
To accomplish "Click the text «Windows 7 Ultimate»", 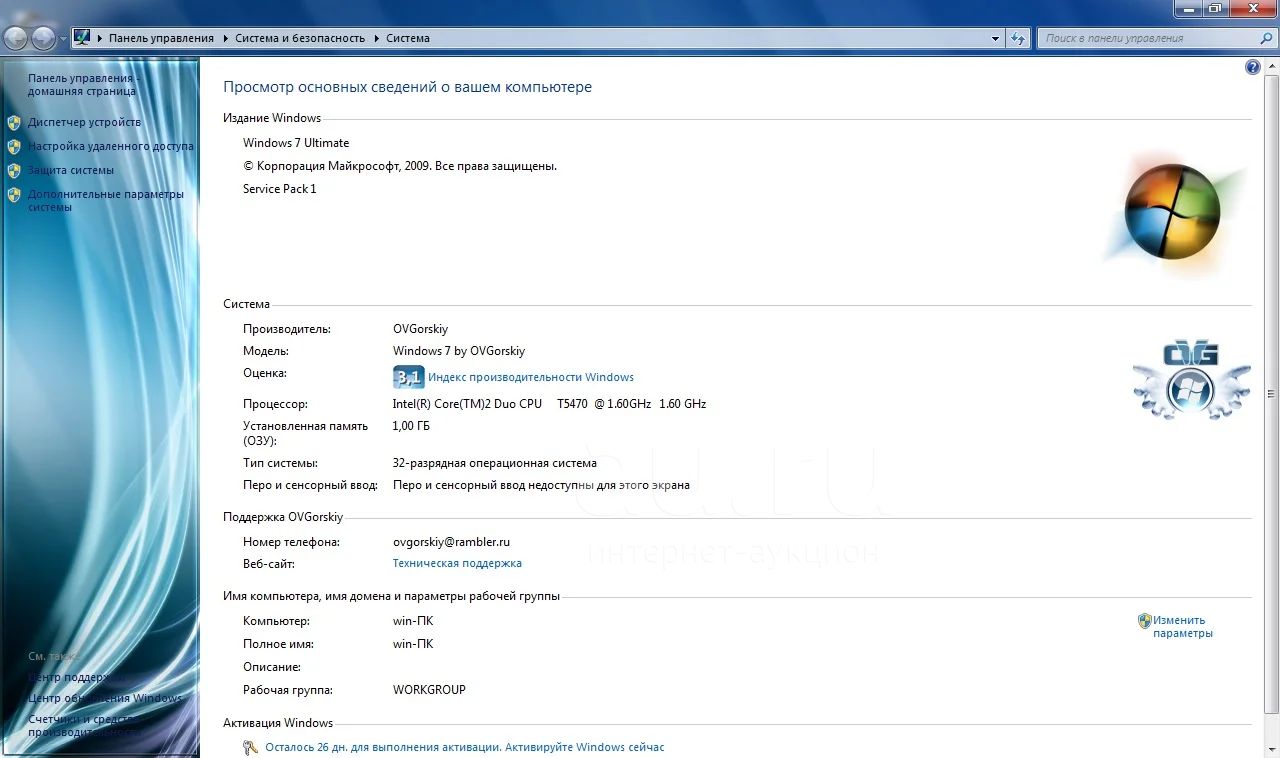I will (x=296, y=143).
